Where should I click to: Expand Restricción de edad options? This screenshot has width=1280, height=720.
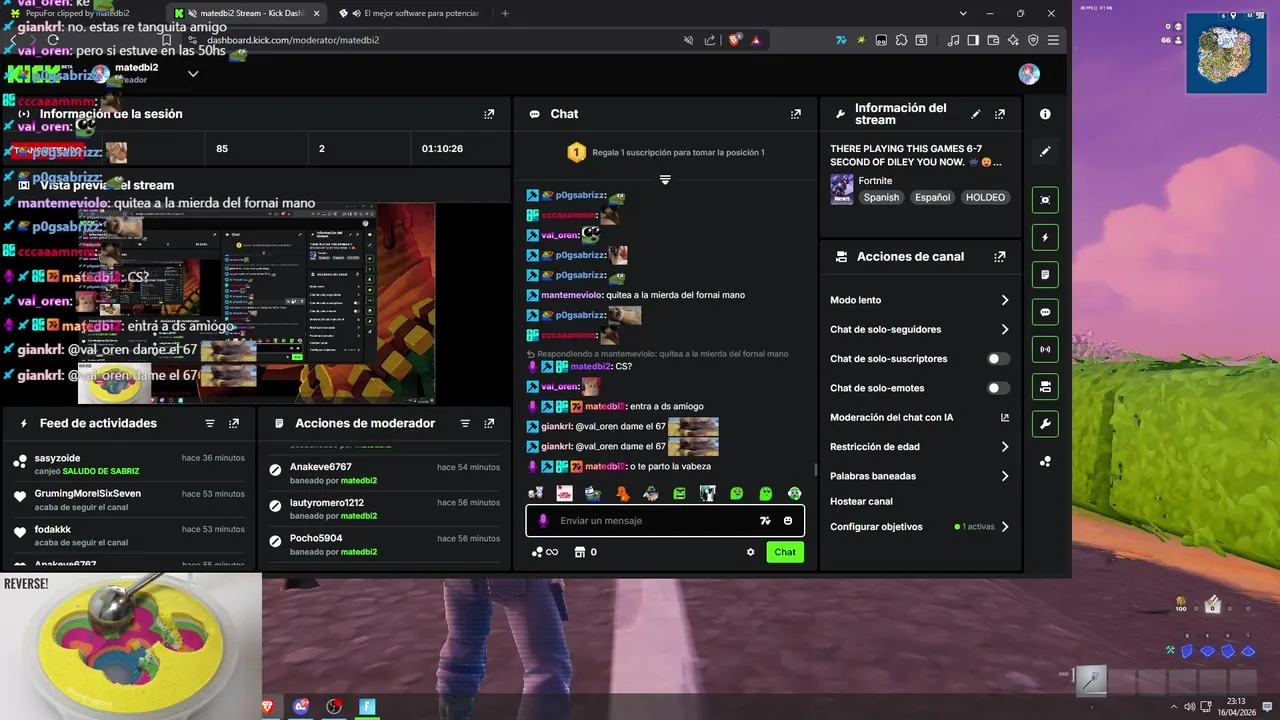pyautogui.click(x=1005, y=447)
